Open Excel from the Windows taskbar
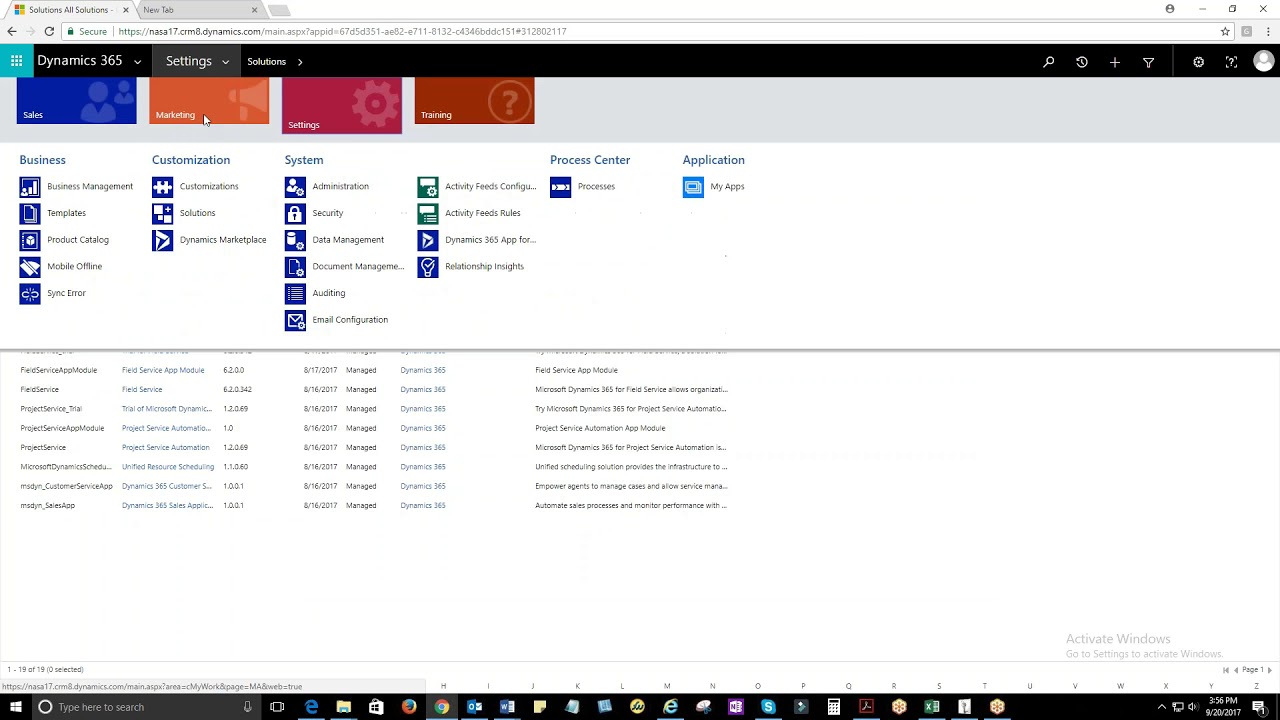 931,707
